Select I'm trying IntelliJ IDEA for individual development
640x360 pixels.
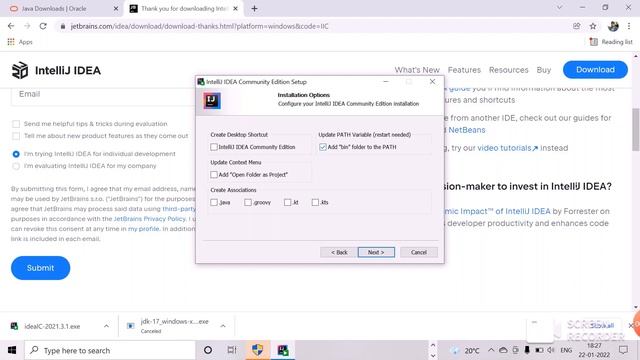pyautogui.click(x=16, y=154)
